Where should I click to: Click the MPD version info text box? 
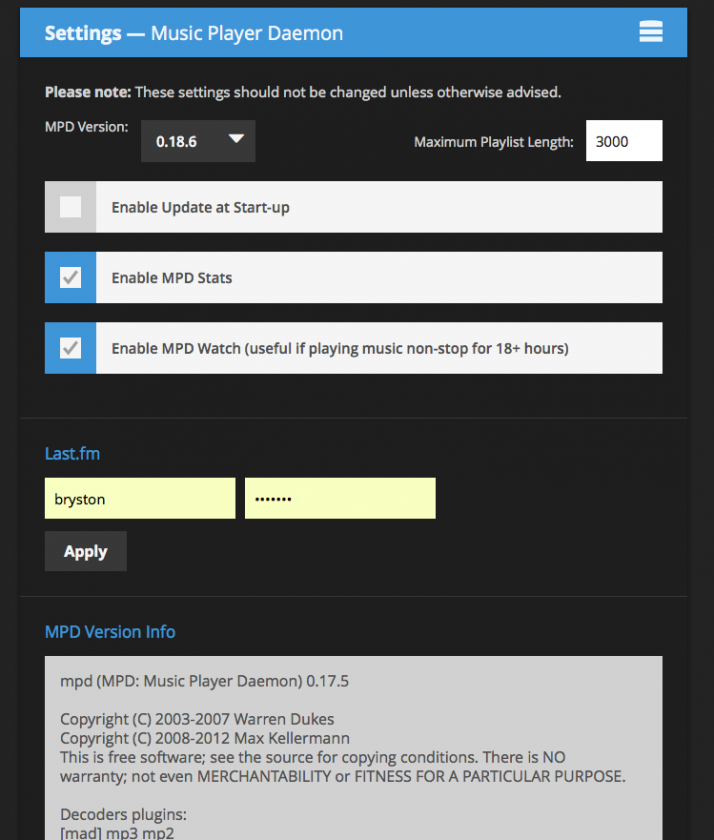[x=354, y=748]
